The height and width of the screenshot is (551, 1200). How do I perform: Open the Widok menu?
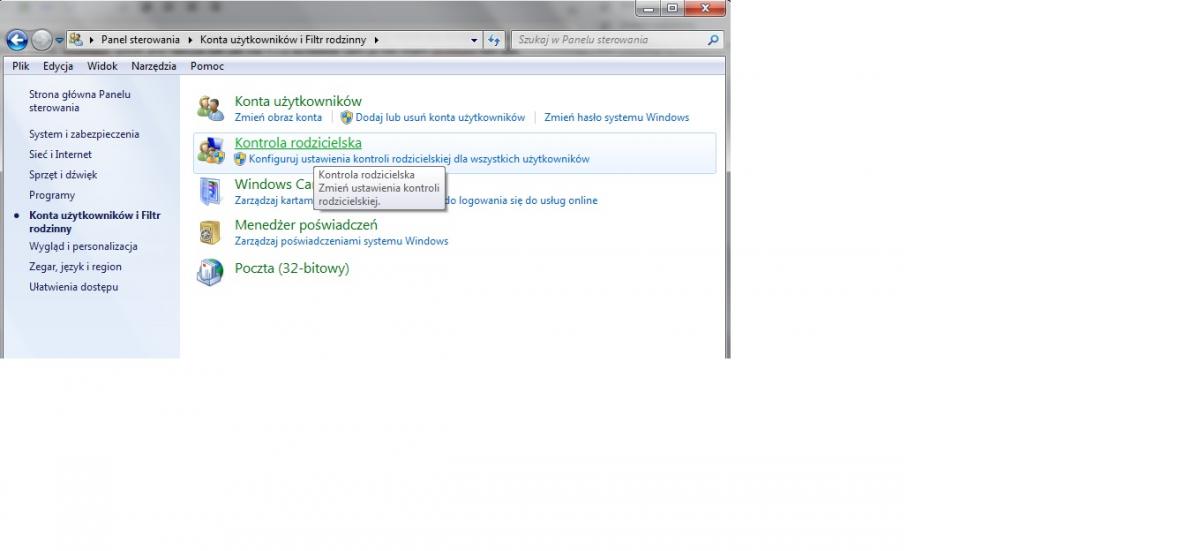click(102, 66)
